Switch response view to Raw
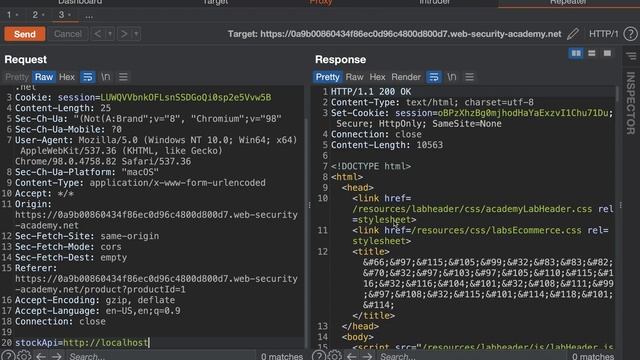 click(354, 77)
